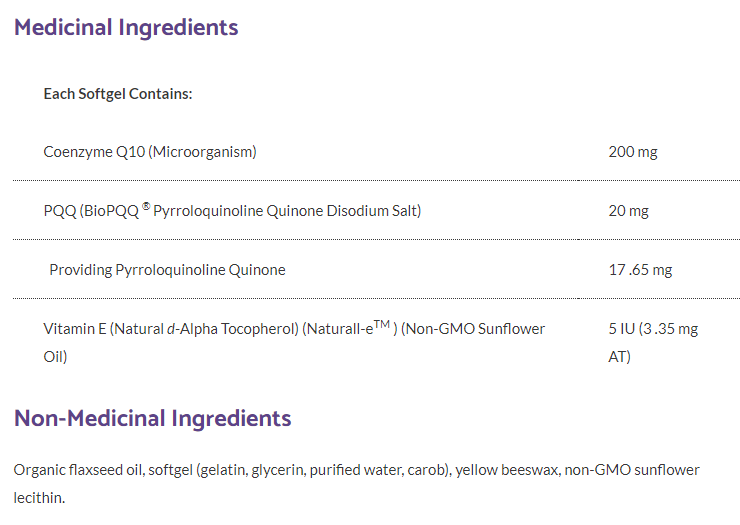
Task: Click the italic d-Alpha Tocopherol text
Action: click(228, 328)
